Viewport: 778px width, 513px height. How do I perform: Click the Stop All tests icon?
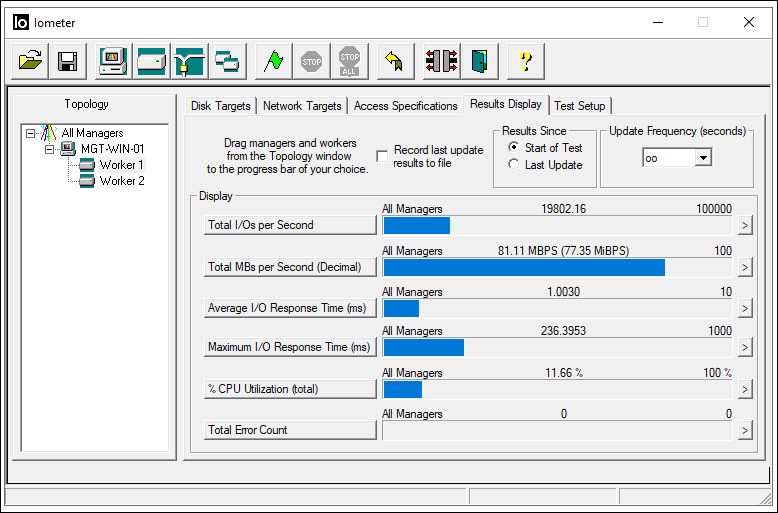[349, 62]
